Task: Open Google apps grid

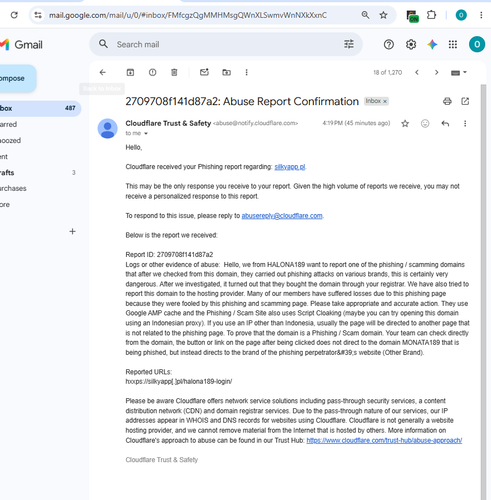Action: click(x=453, y=44)
